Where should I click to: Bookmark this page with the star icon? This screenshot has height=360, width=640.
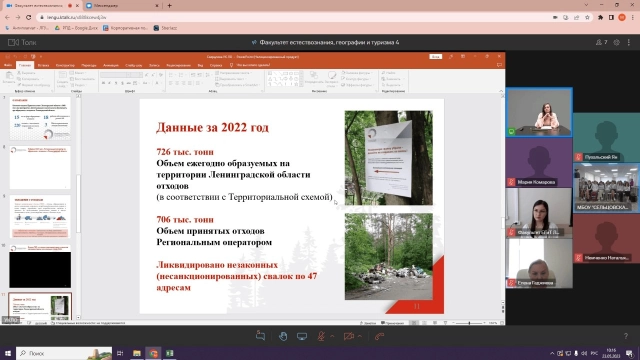coord(587,18)
